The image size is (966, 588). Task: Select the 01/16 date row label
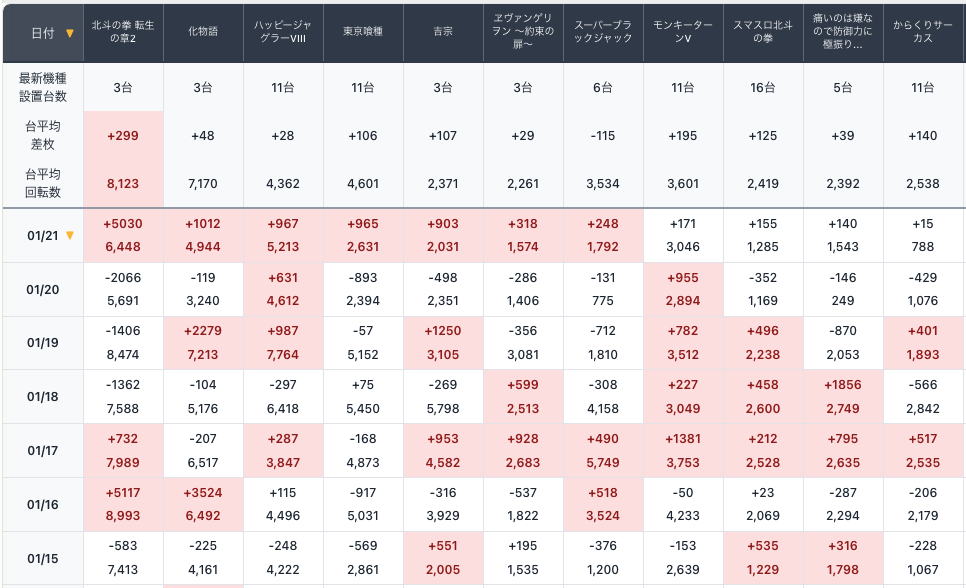[43, 505]
